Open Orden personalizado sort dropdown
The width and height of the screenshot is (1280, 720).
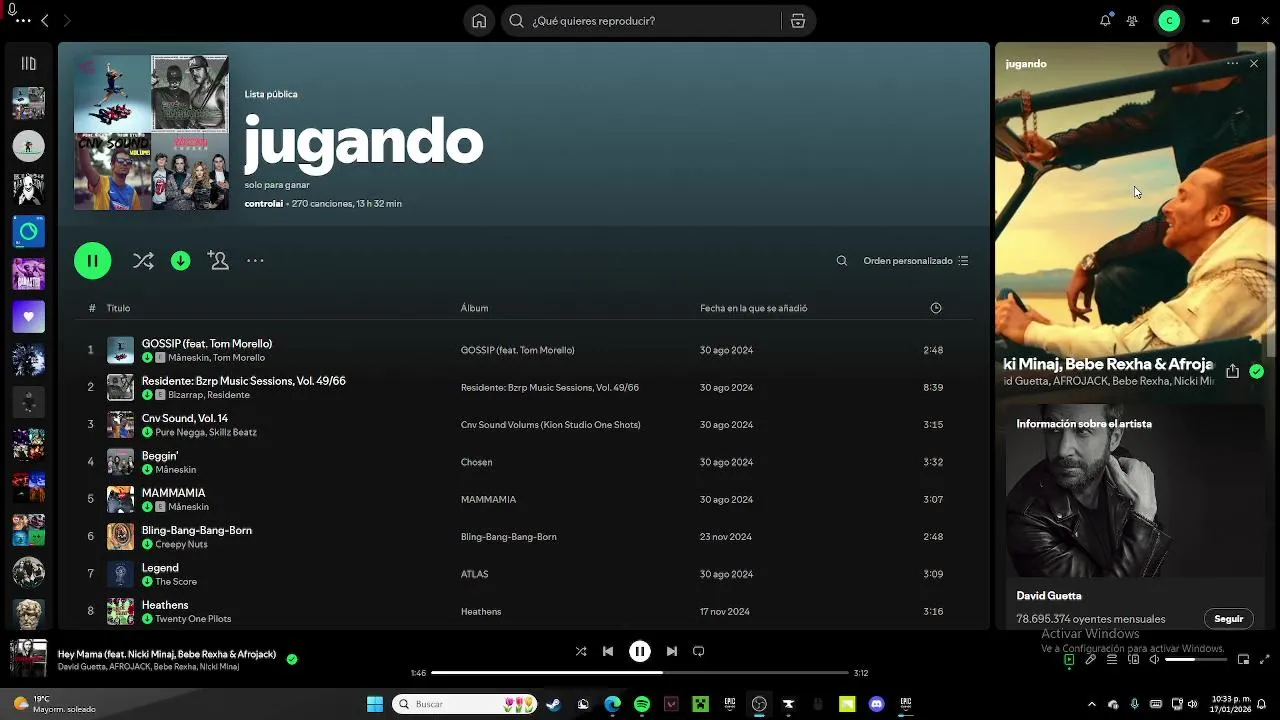coord(916,261)
